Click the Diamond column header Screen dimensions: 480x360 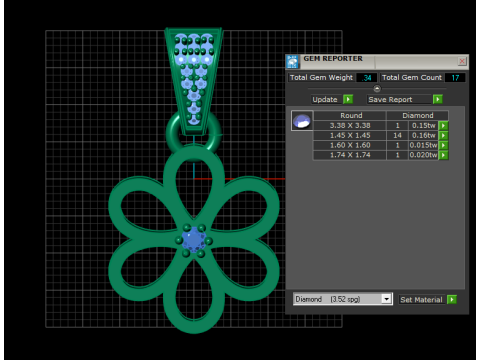[418, 115]
